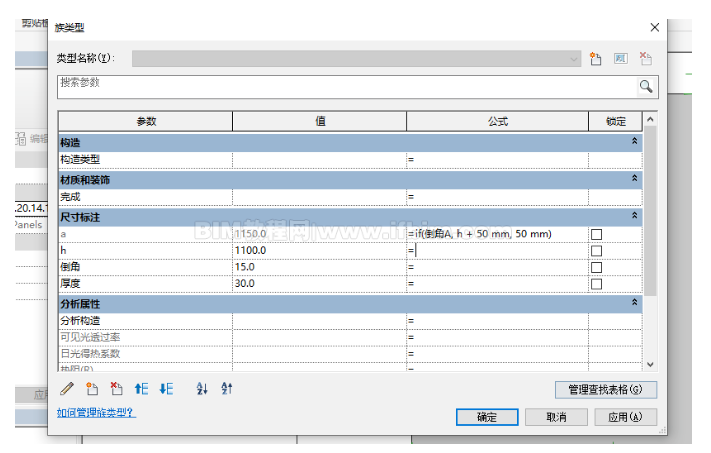Click the 应用(A) button
Screen dimensions: 711x453
(626, 417)
